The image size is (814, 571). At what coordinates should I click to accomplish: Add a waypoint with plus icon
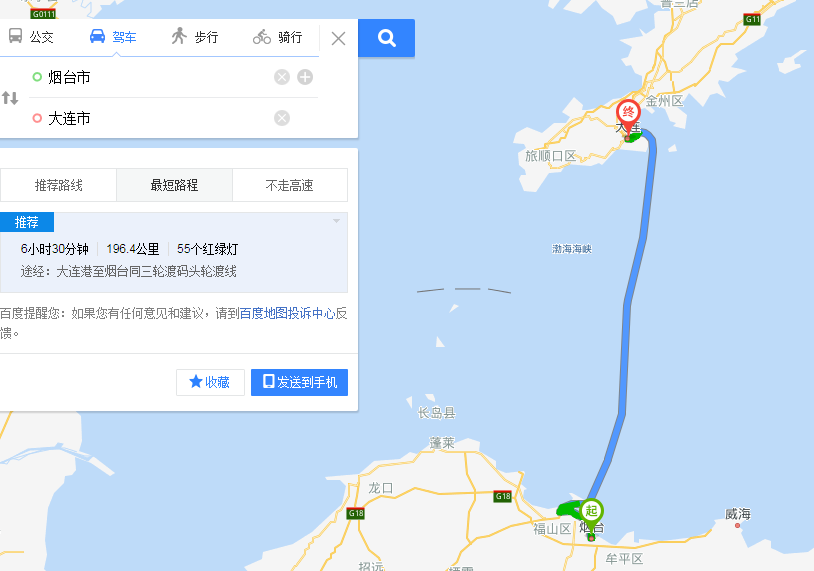coord(305,77)
